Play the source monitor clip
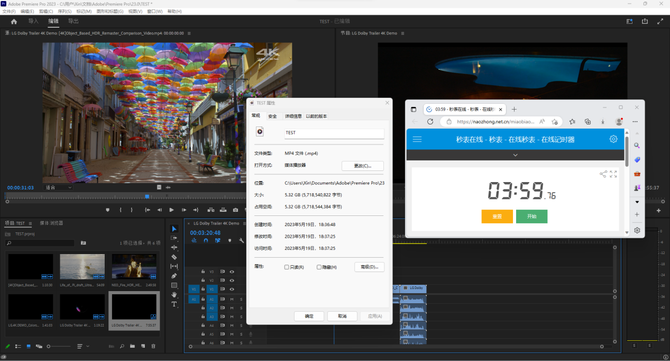 [x=171, y=210]
